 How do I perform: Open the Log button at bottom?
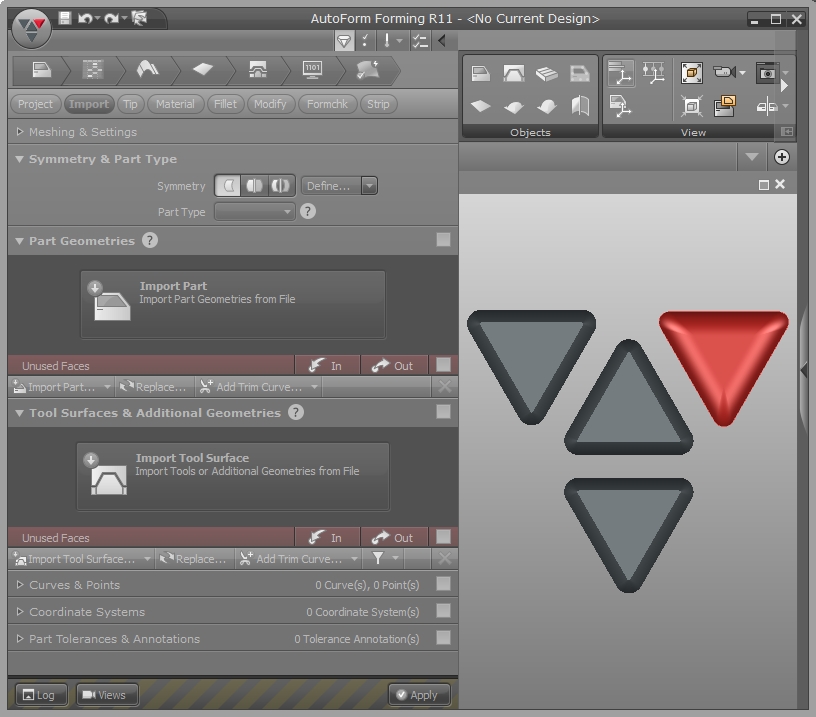point(39,695)
